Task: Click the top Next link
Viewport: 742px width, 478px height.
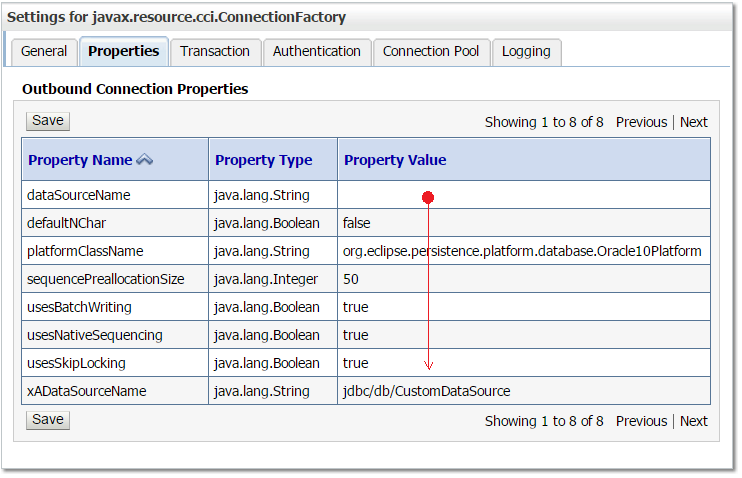Action: click(693, 122)
